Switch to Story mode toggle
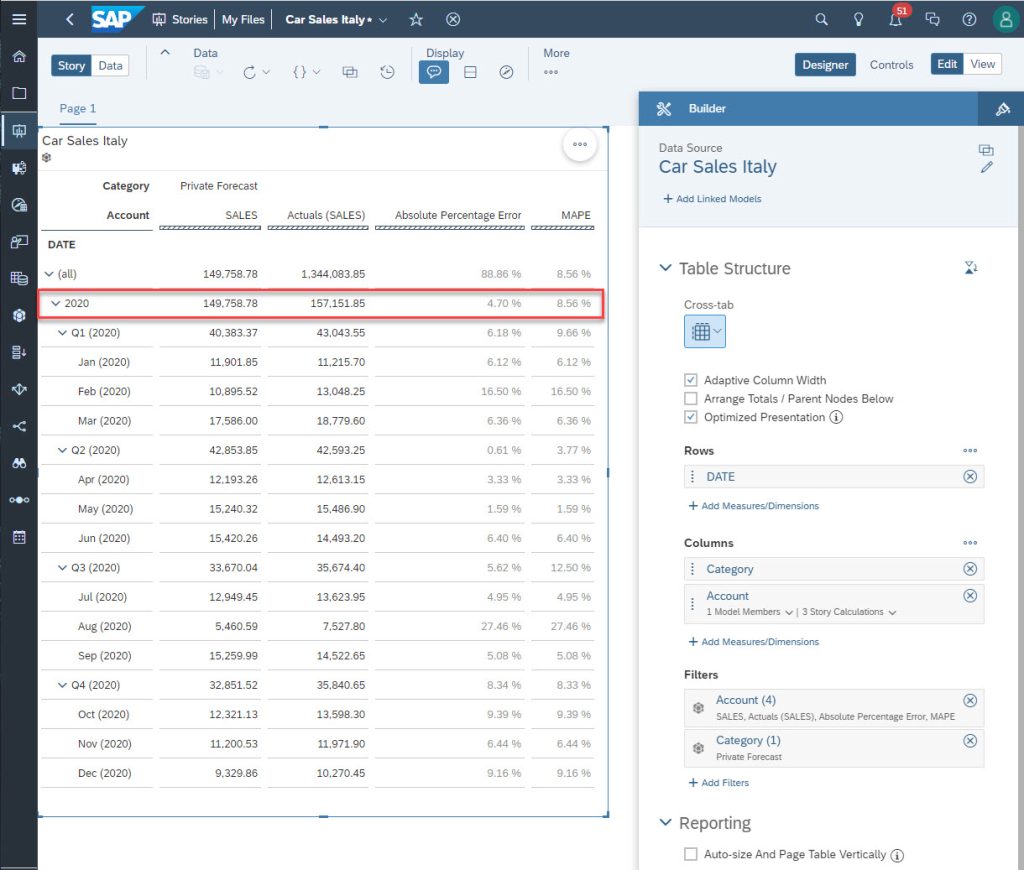This screenshot has height=870, width=1024. pos(71,65)
